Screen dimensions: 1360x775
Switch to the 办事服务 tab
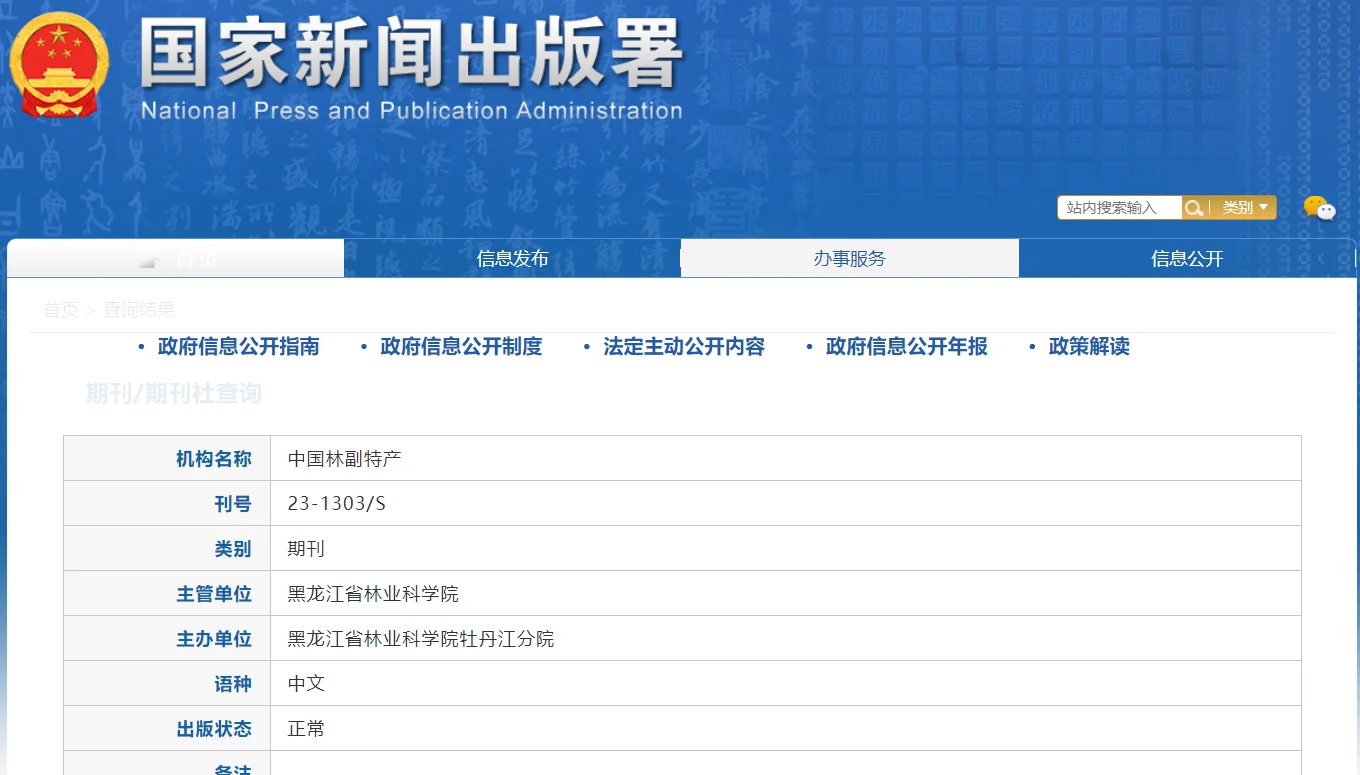[849, 258]
